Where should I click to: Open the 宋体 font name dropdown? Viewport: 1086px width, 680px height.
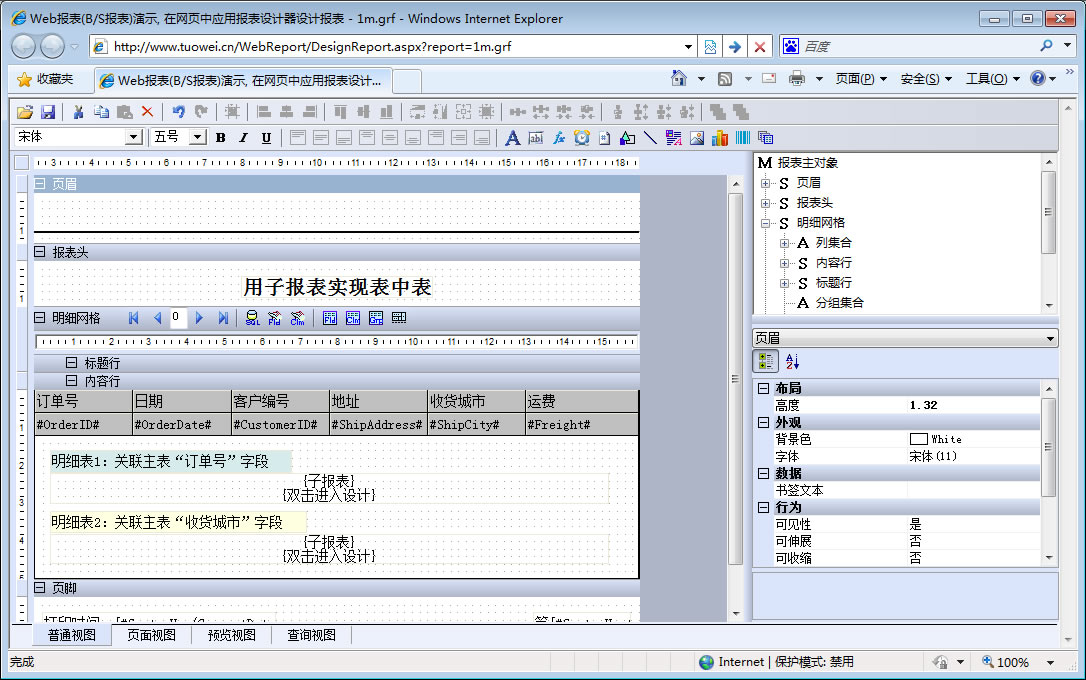pos(133,138)
